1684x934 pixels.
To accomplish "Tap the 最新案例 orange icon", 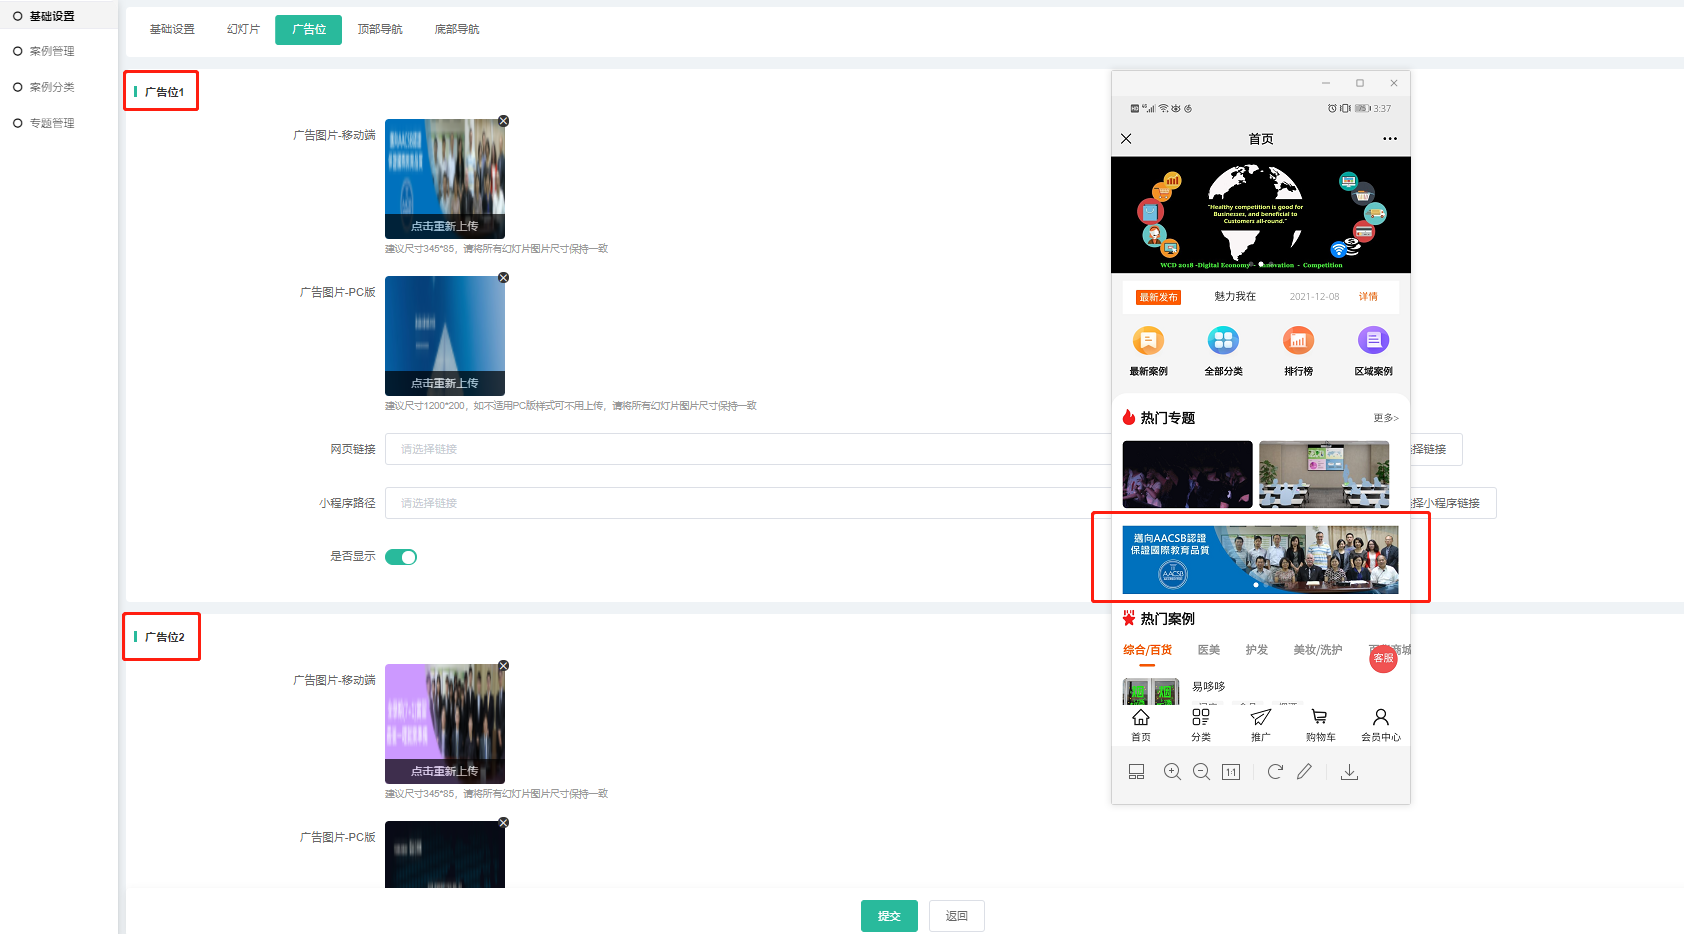I will tap(1148, 341).
